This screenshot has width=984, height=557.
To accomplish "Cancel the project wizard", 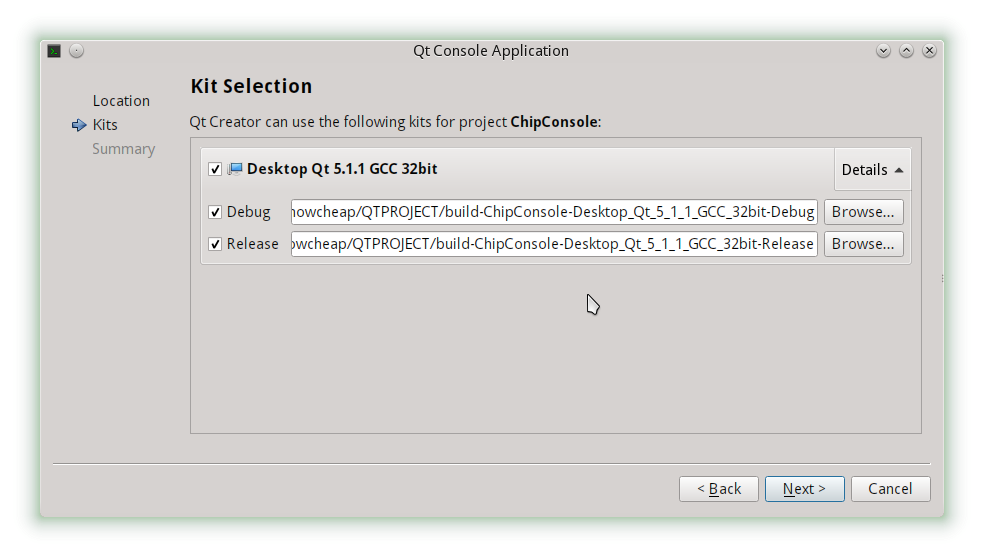I will click(x=890, y=489).
